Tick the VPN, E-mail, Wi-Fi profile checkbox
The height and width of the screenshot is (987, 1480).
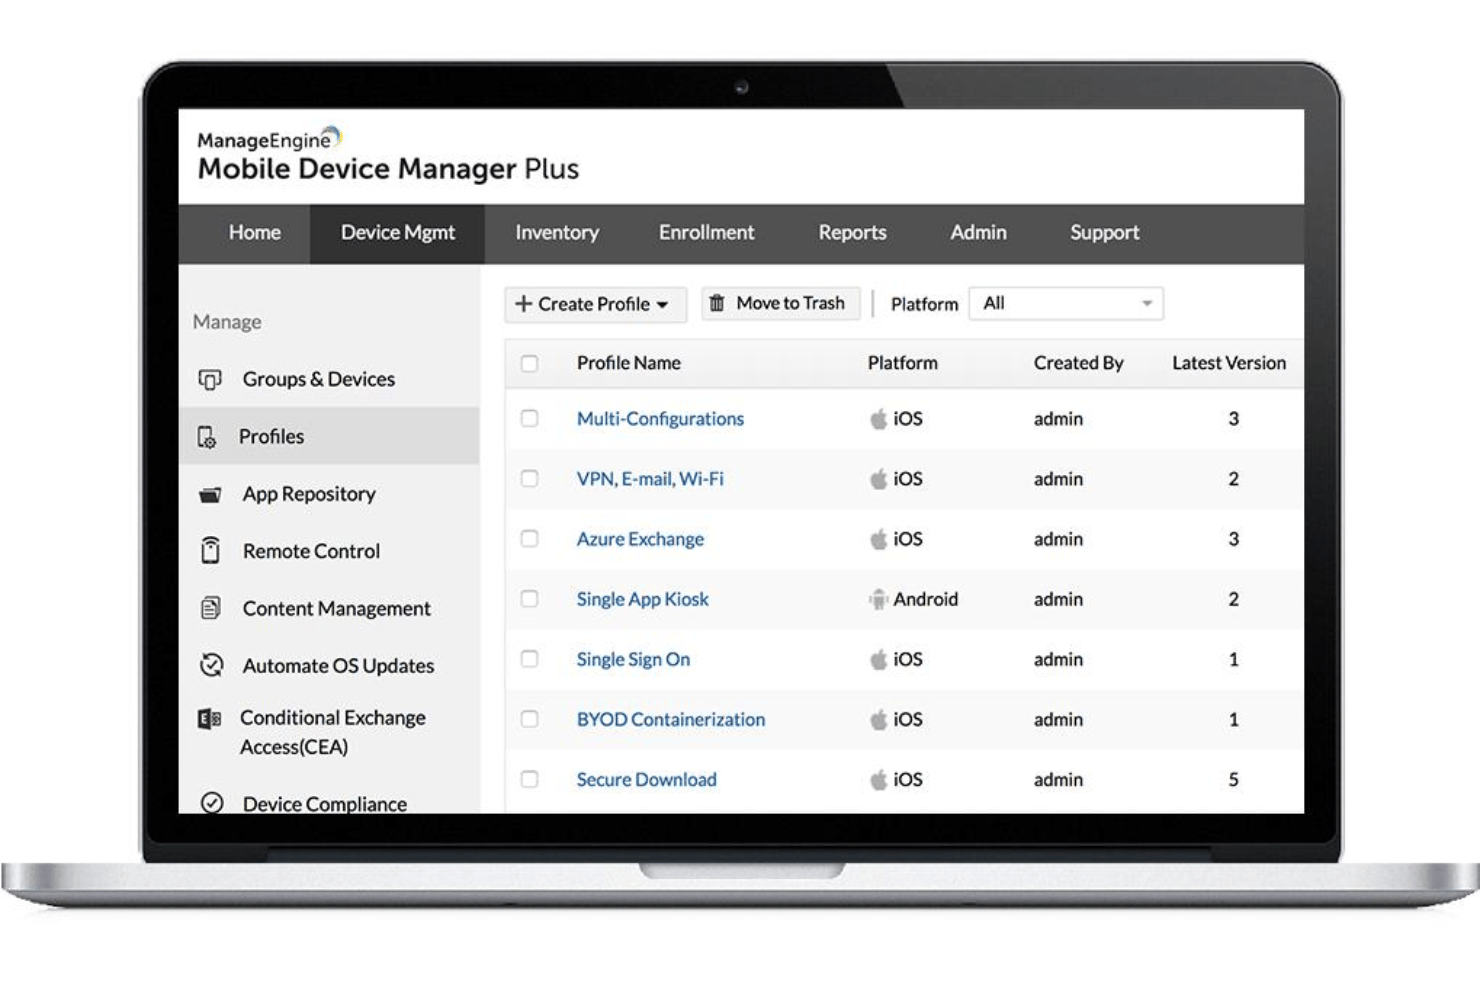(x=530, y=479)
